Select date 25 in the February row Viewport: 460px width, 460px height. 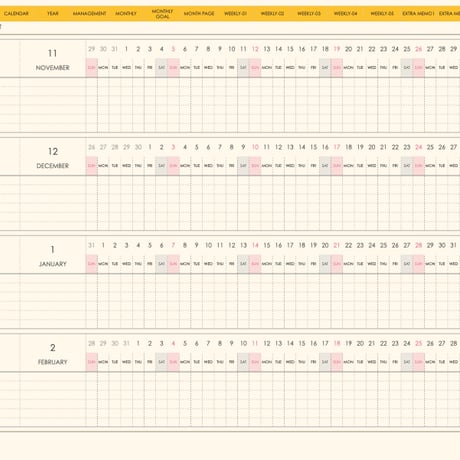(419, 343)
